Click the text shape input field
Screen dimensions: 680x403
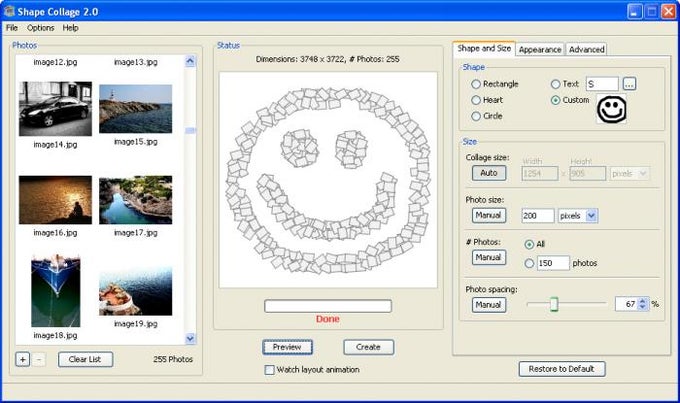click(602, 84)
